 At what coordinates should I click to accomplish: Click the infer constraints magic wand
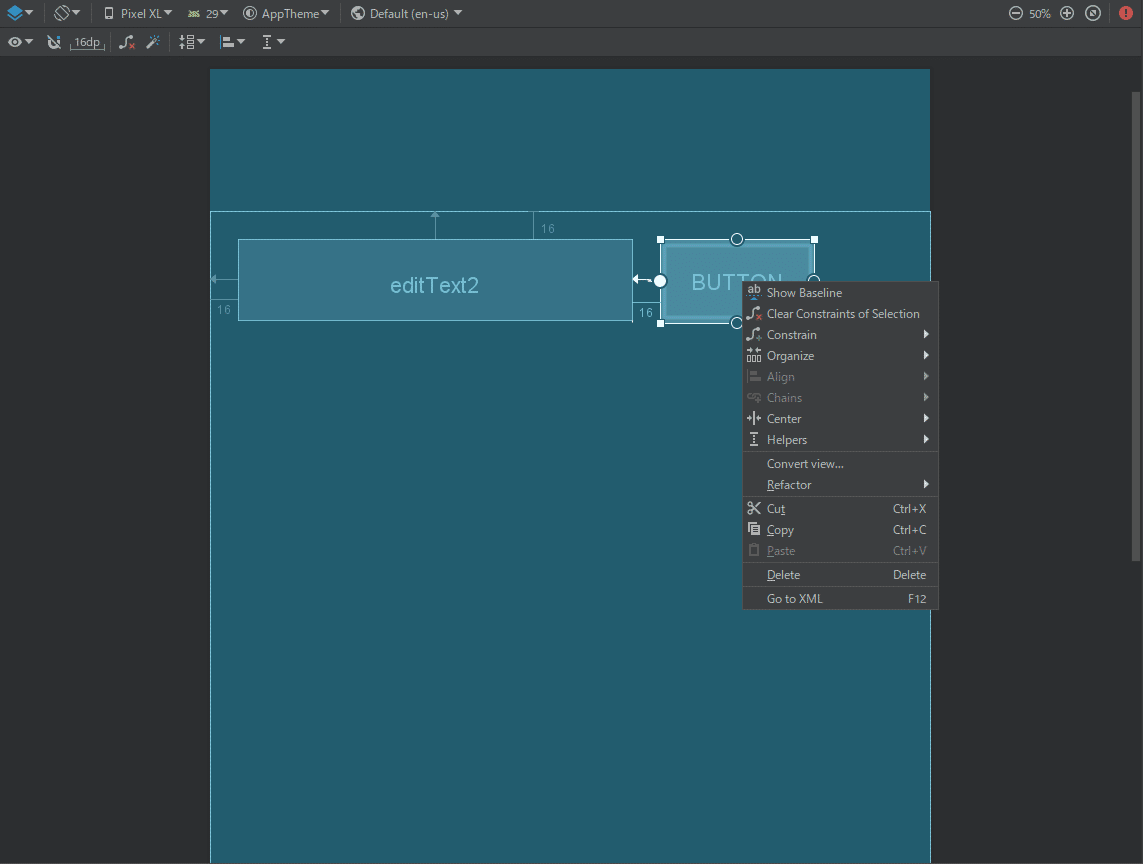[x=153, y=42]
